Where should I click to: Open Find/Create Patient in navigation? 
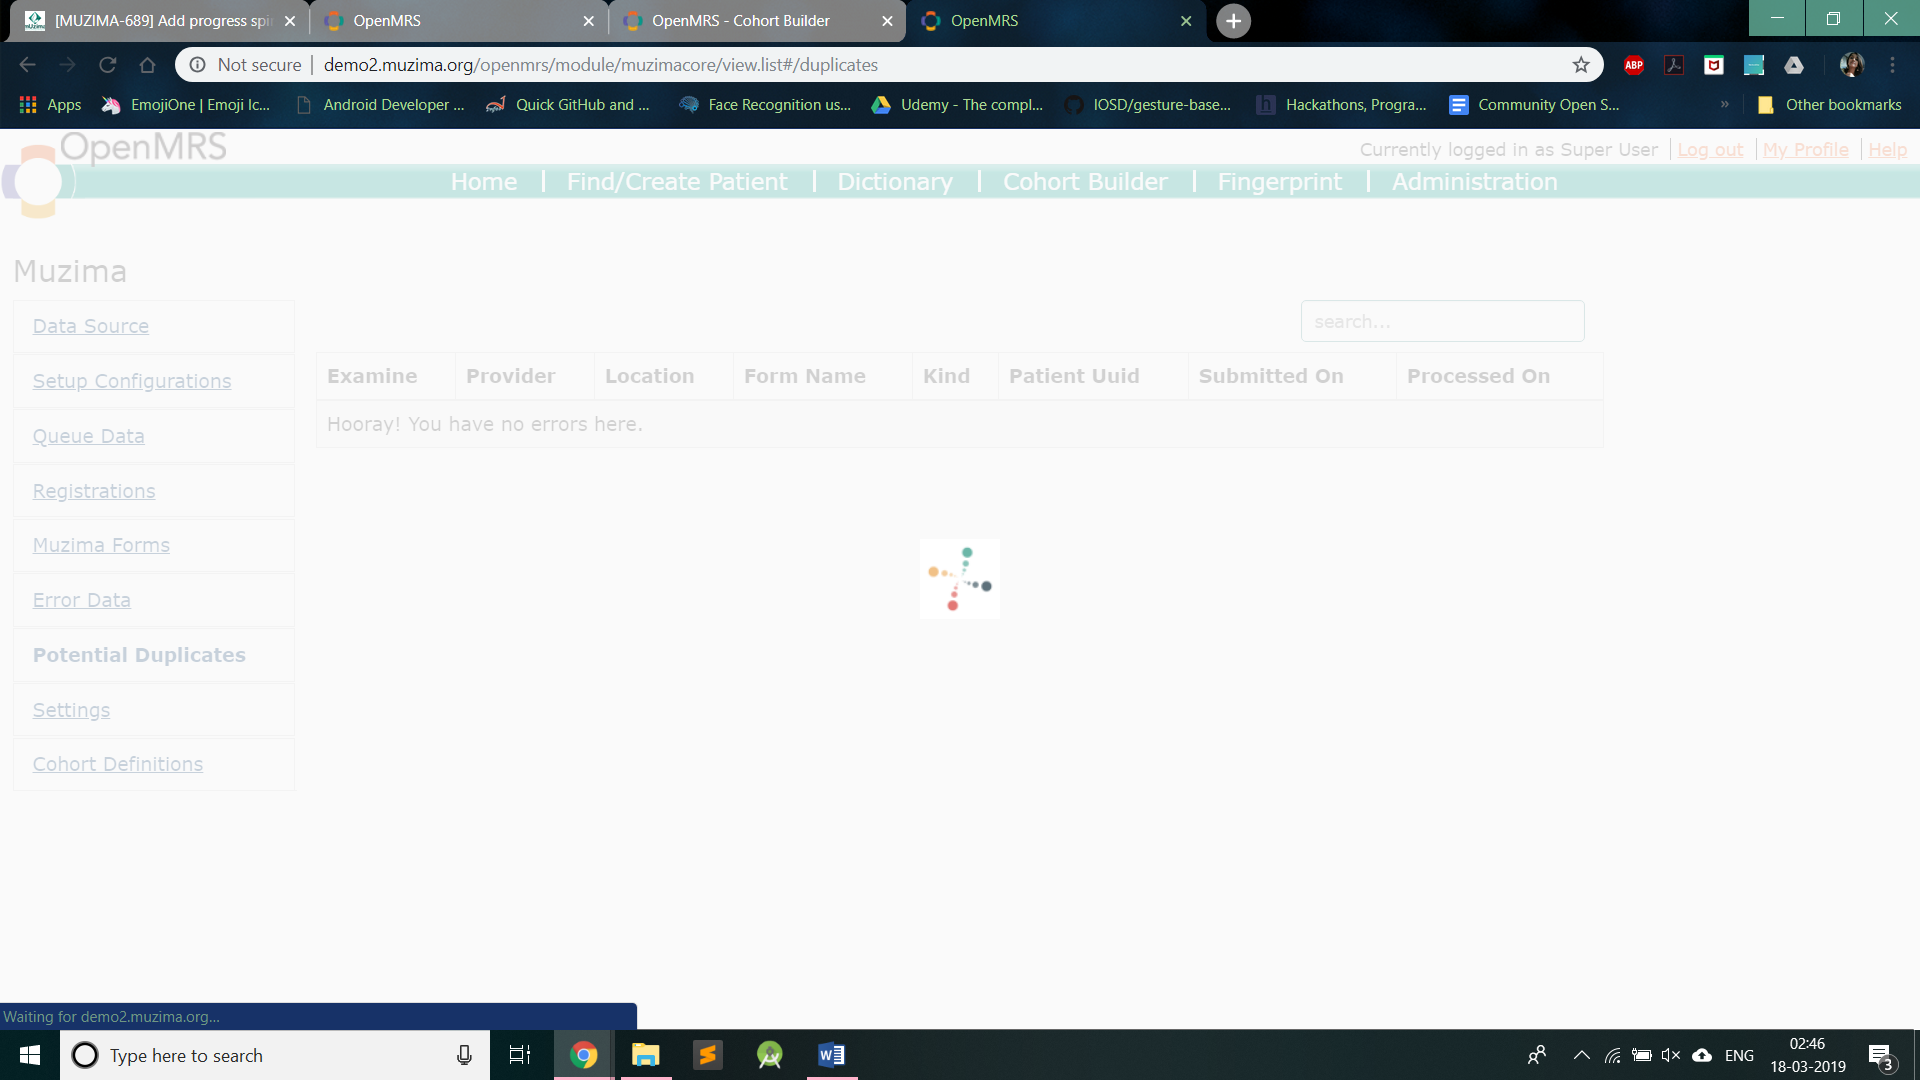pos(677,182)
